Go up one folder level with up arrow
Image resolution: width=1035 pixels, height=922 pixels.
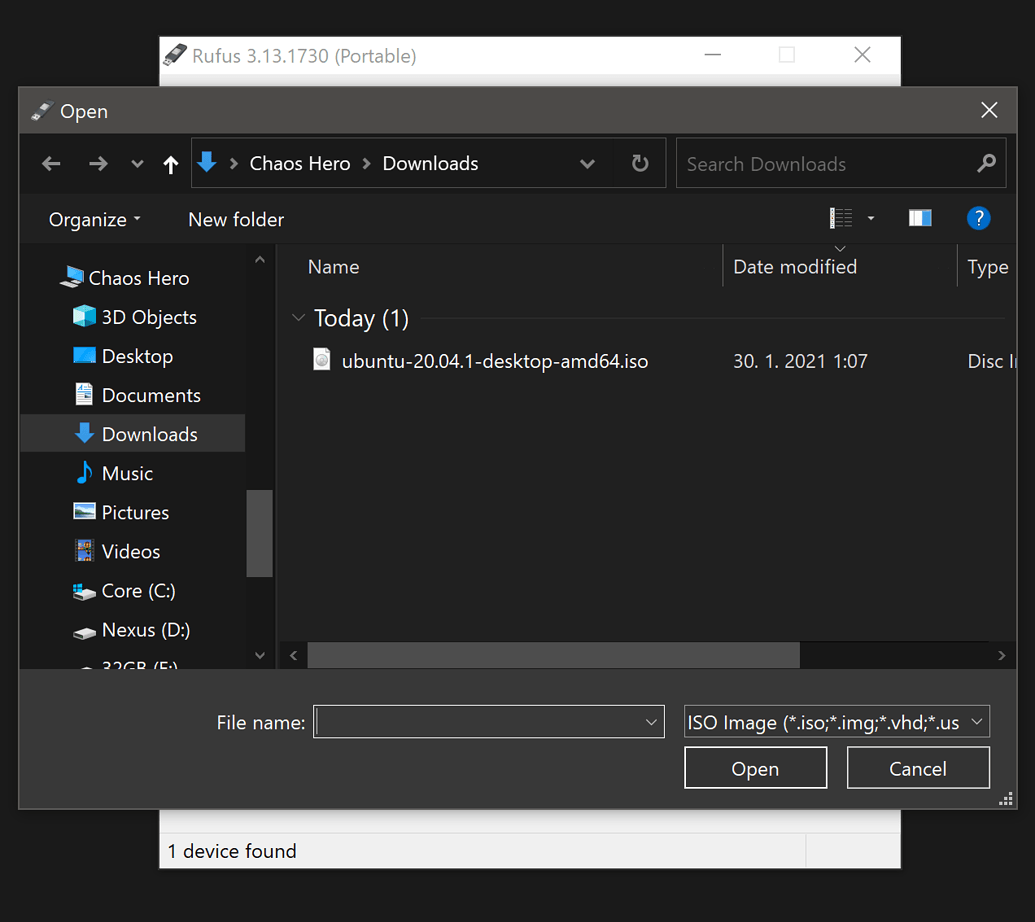point(170,163)
